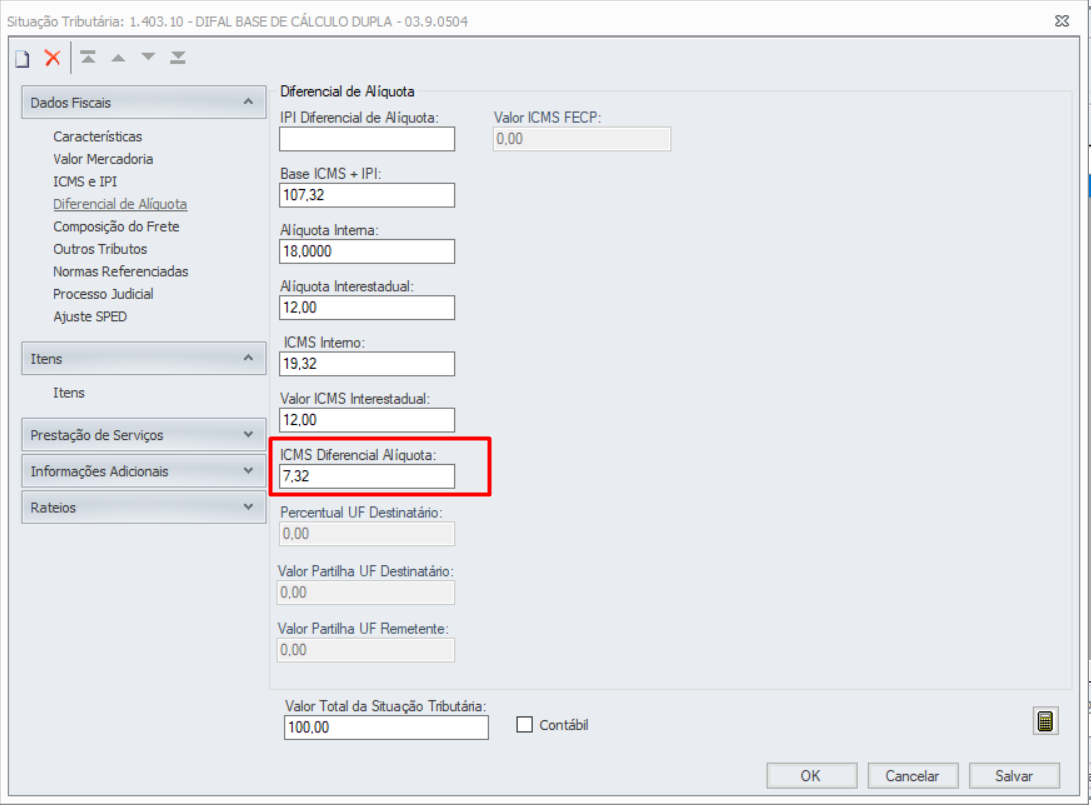Collapse the Itens section header
The image size is (1091, 807).
point(144,358)
